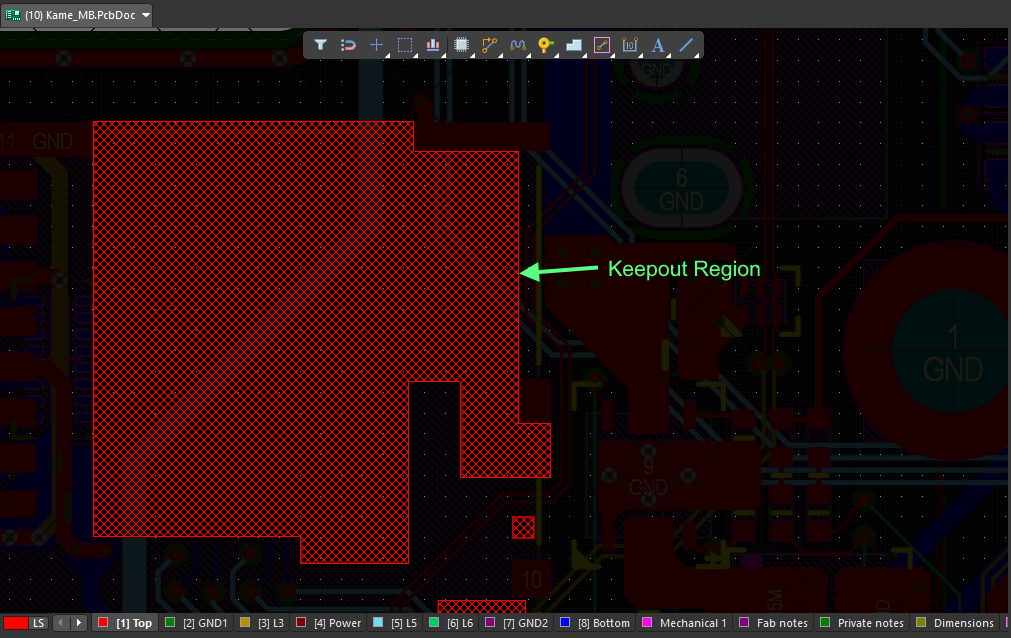Open the Snap options magnet icon
The image size is (1011, 638).
coord(348,45)
